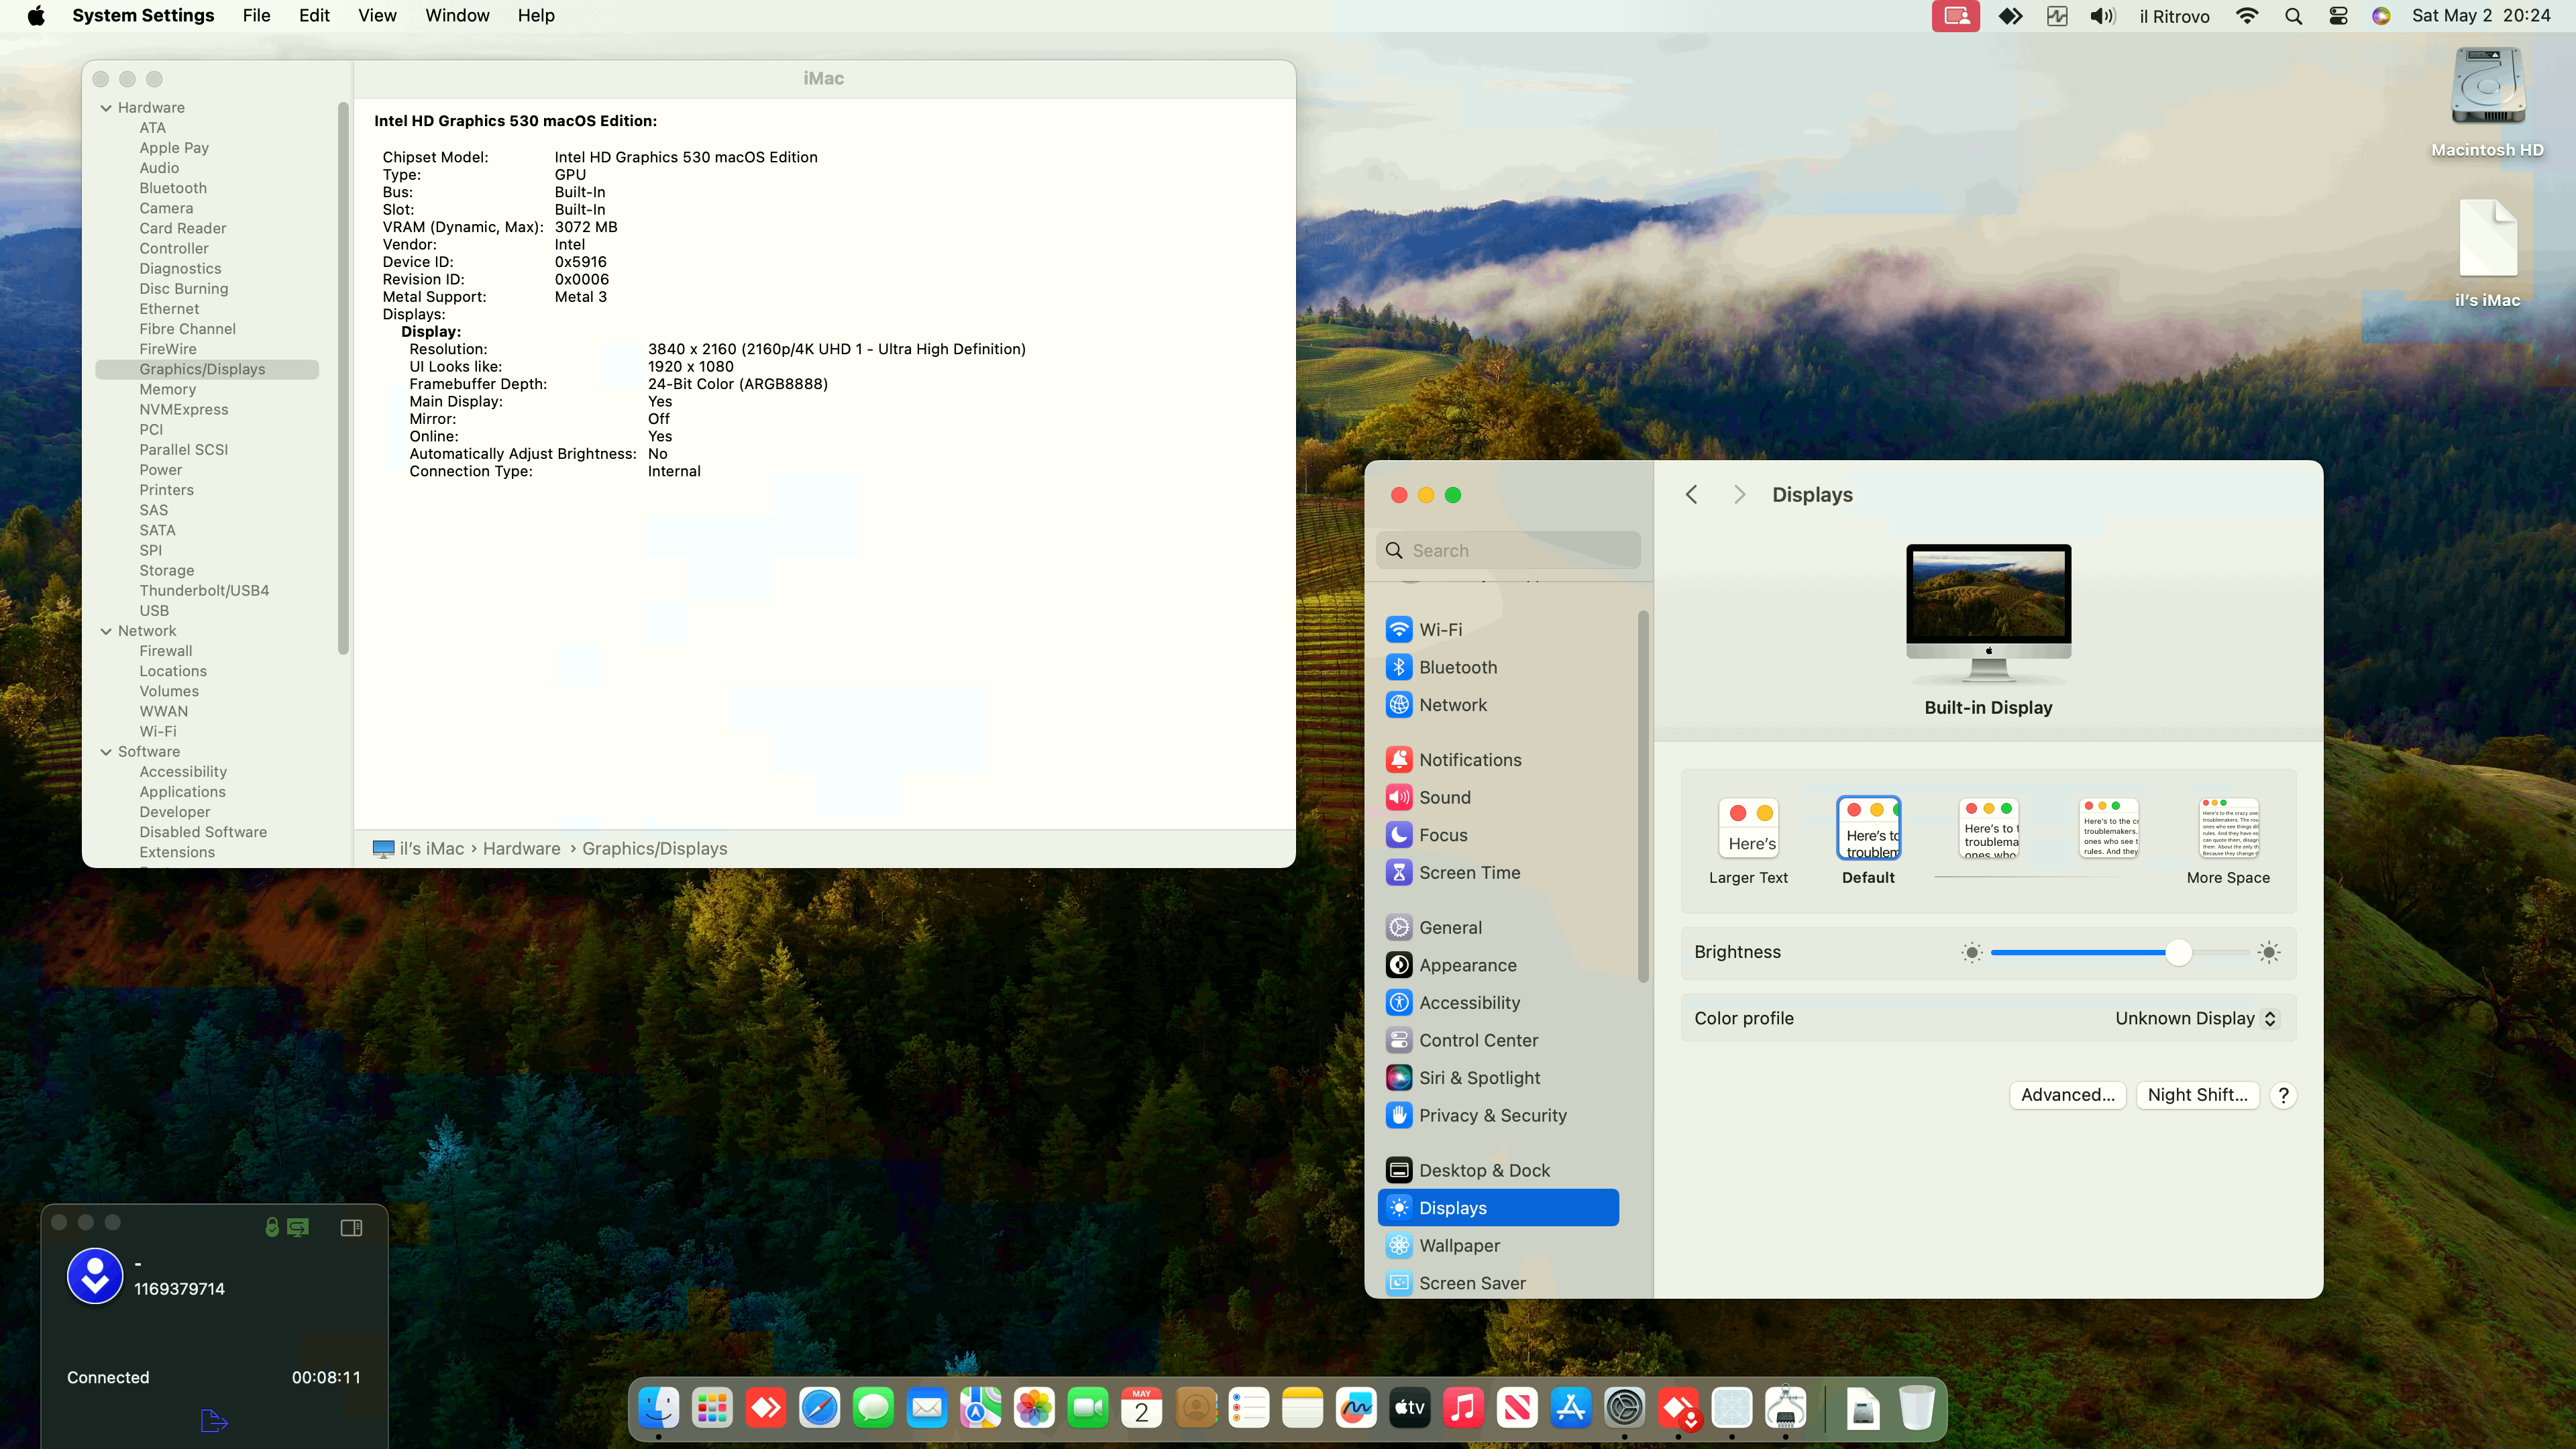Open the Edit menu

pos(314,16)
